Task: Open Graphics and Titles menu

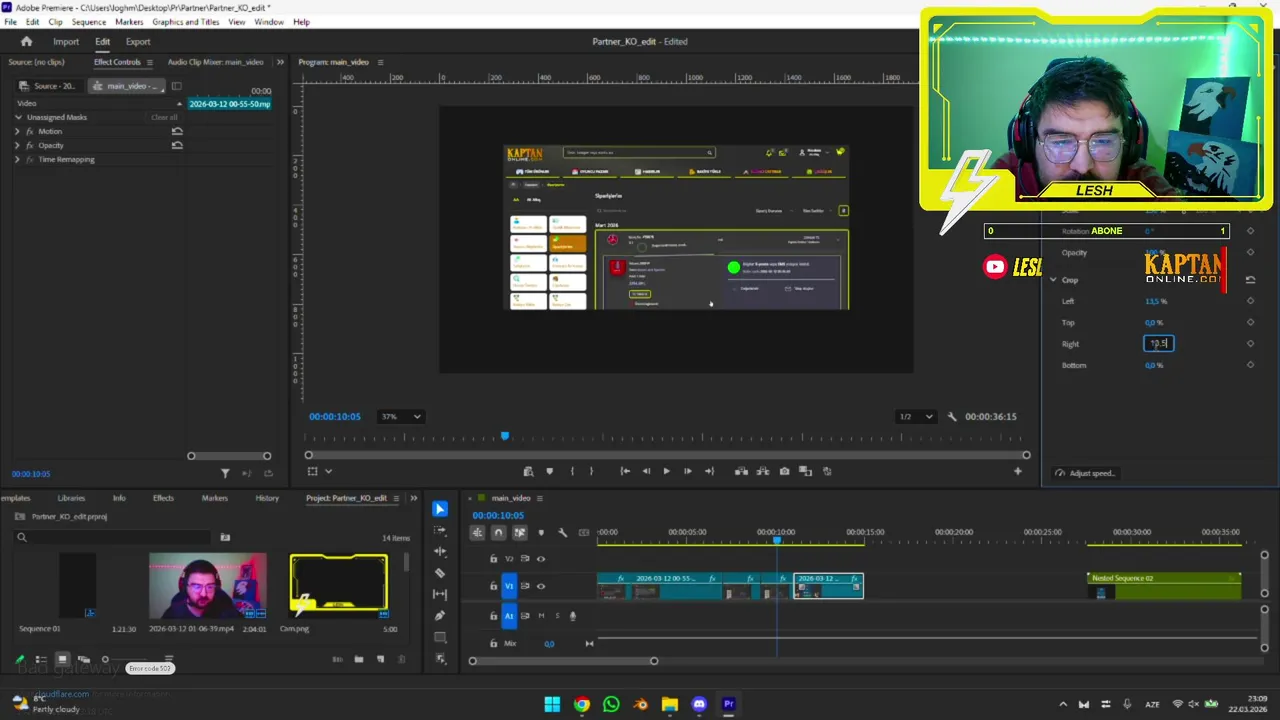Action: 186,22
